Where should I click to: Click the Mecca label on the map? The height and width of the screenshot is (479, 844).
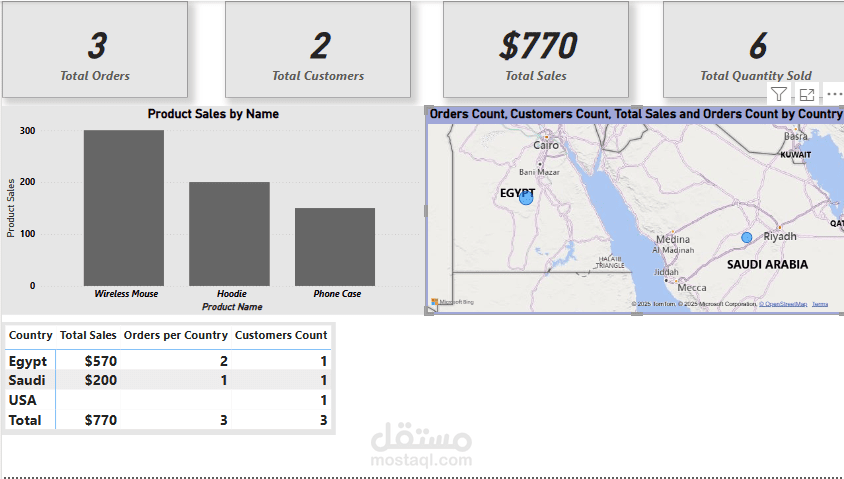692,287
